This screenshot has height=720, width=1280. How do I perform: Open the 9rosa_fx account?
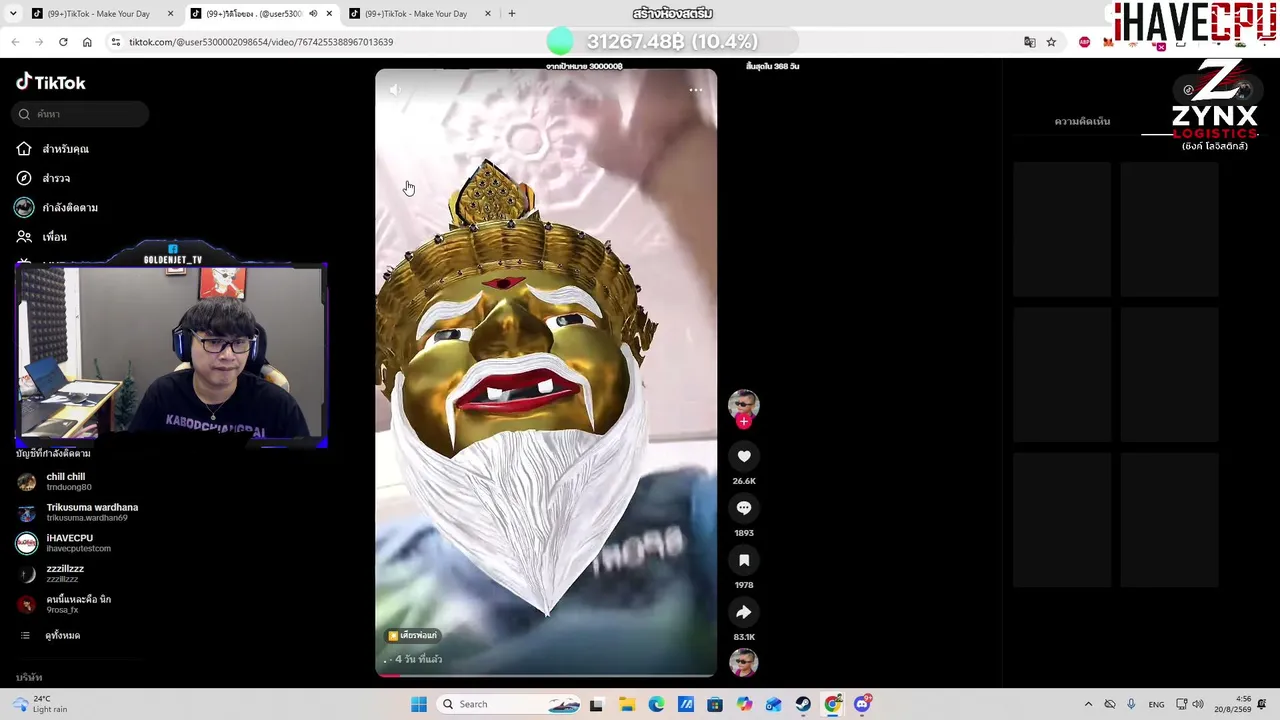tap(64, 605)
